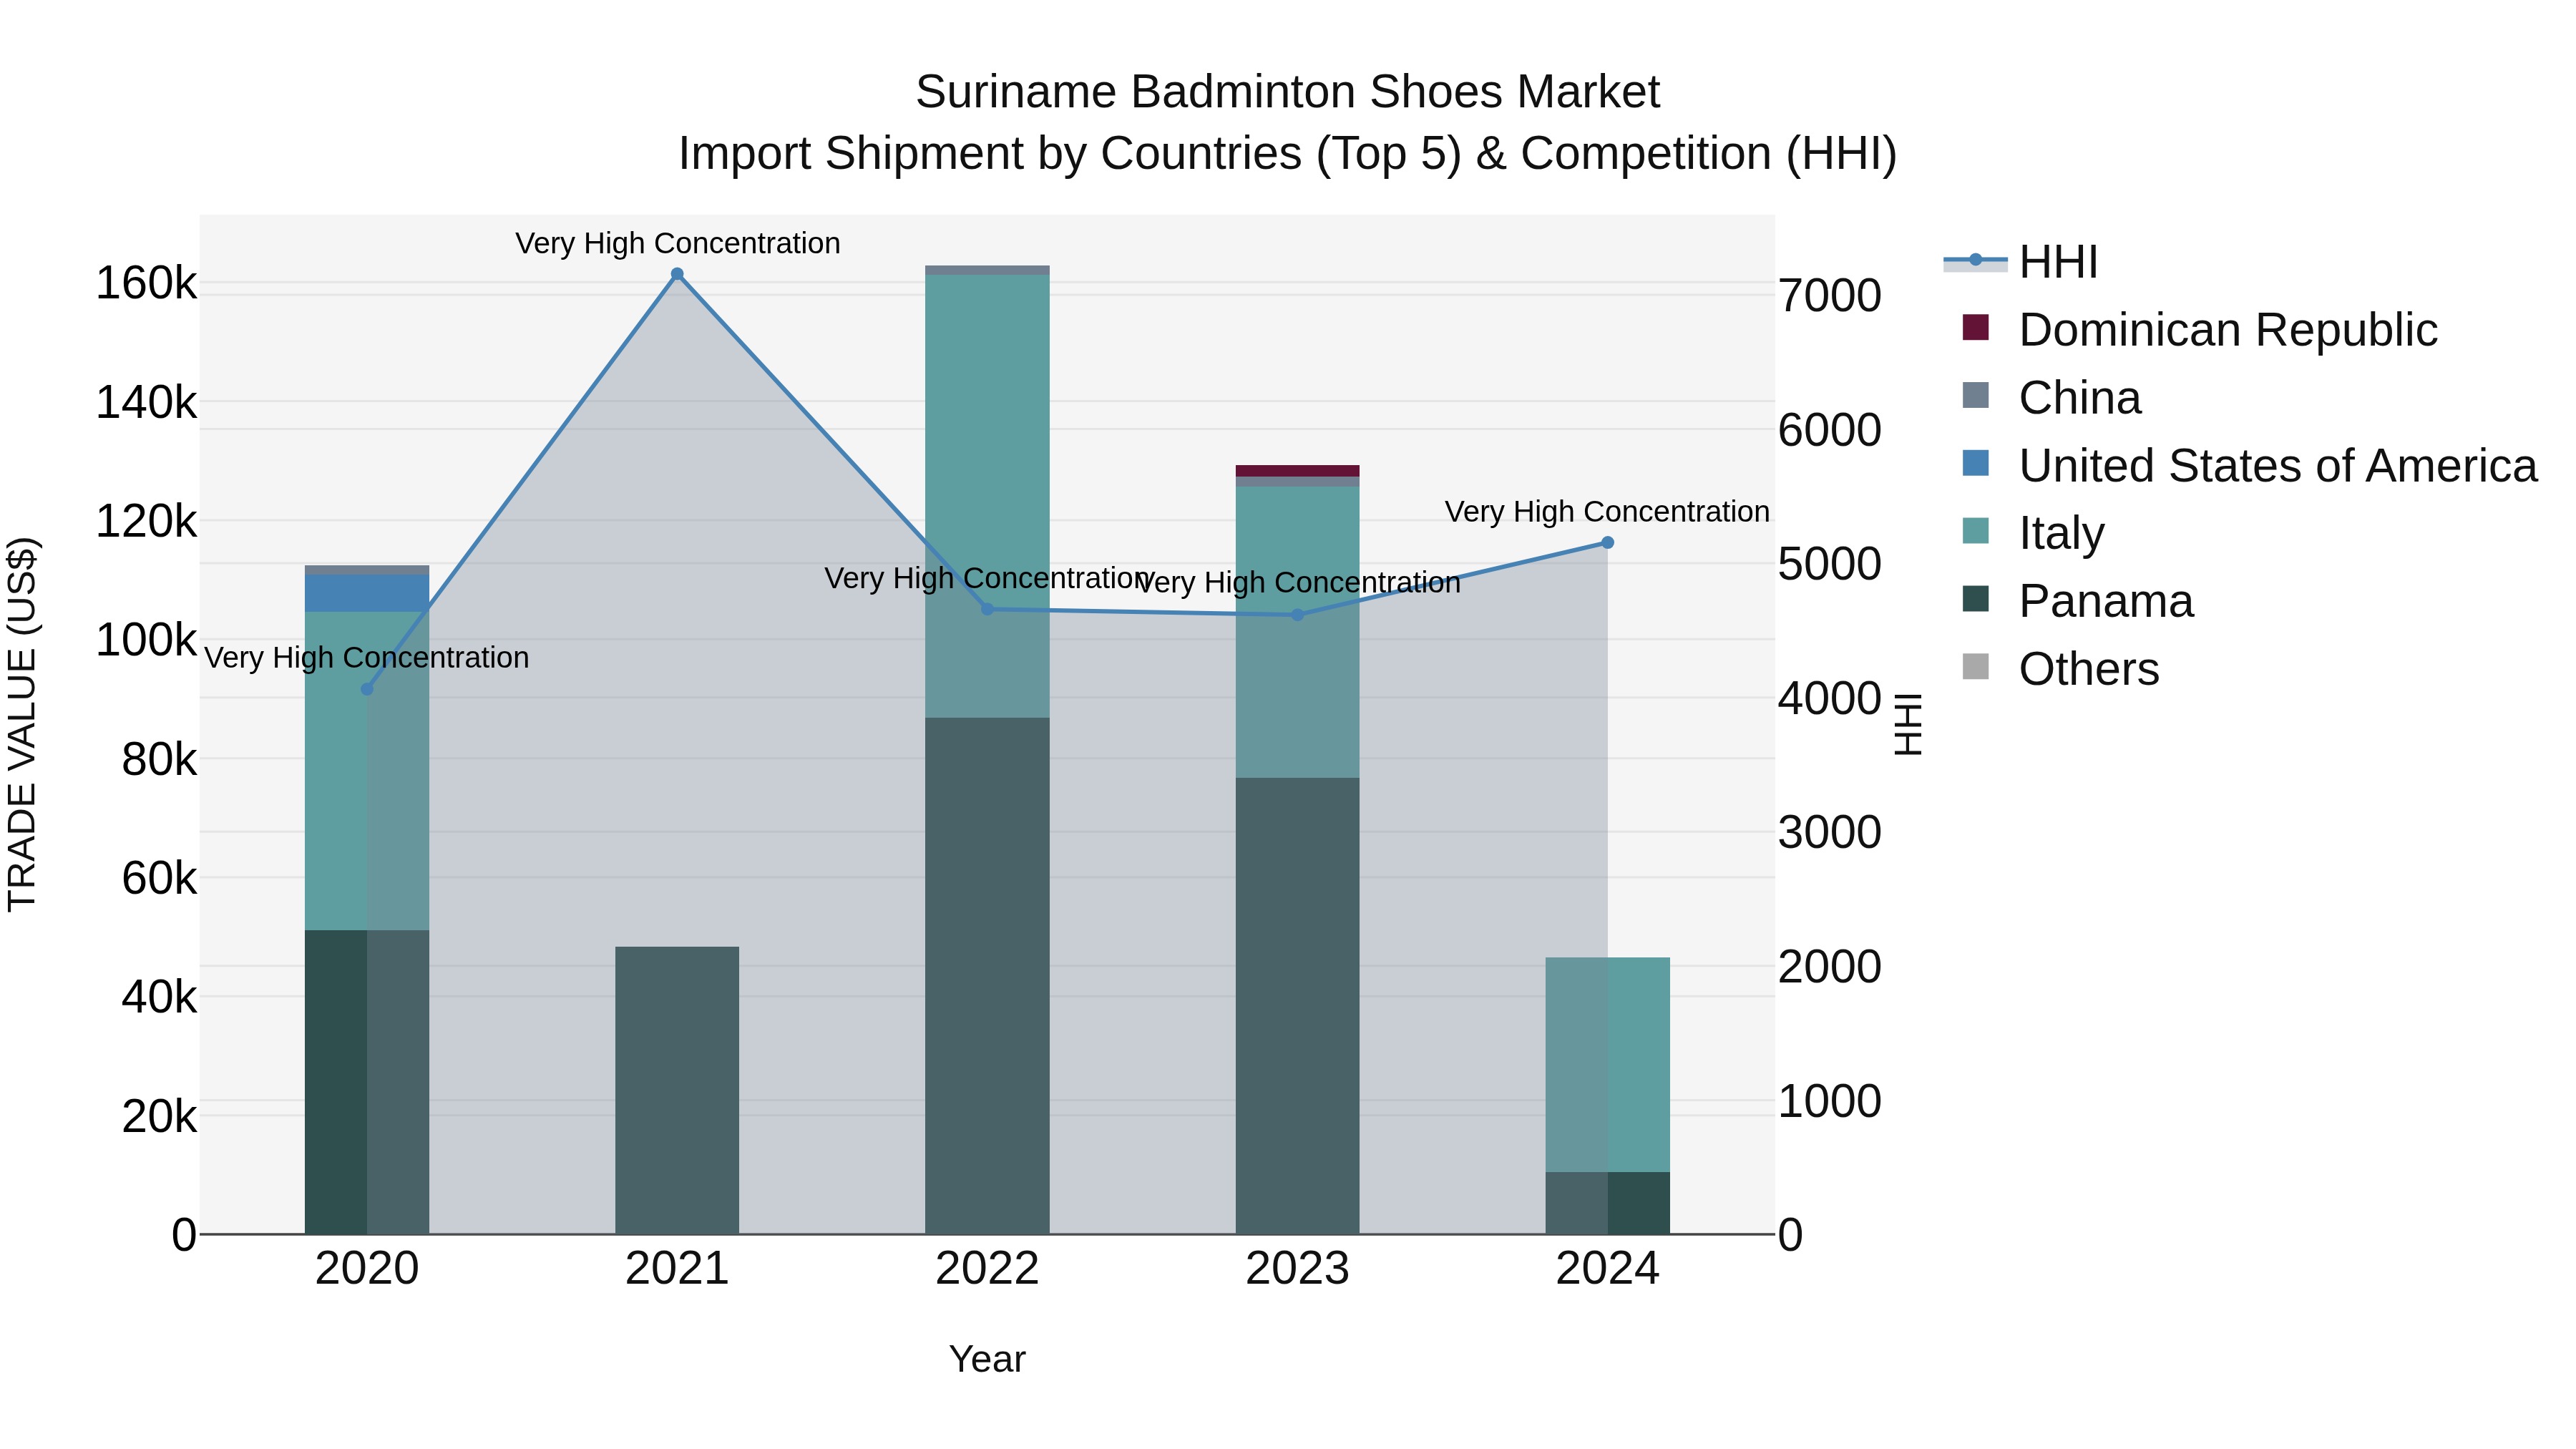Toggle the HHI line in legend

[x=2020, y=262]
